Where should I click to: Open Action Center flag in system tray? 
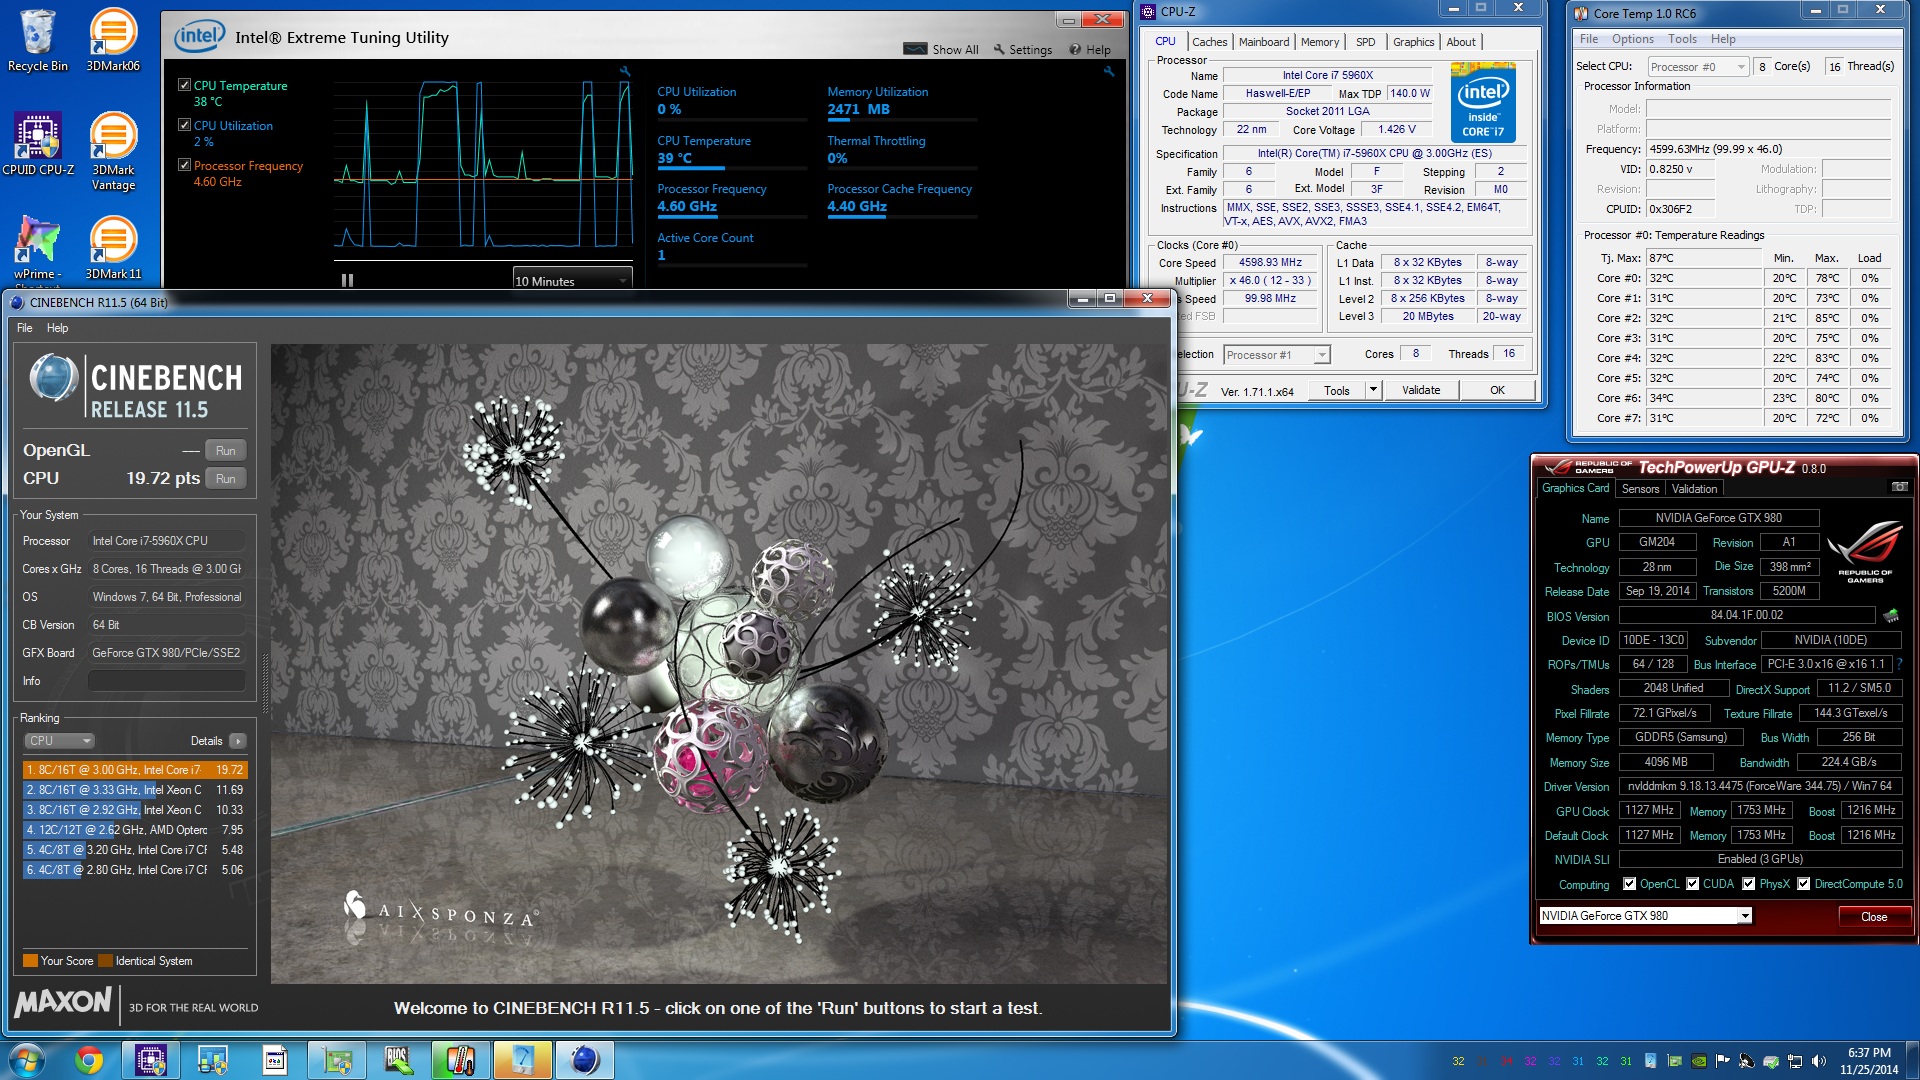click(x=1722, y=1061)
